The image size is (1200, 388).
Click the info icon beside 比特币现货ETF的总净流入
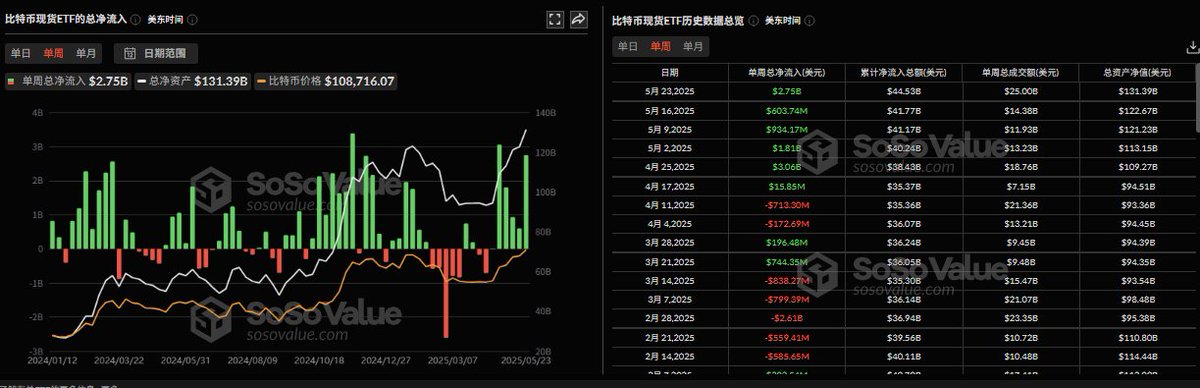[137, 19]
